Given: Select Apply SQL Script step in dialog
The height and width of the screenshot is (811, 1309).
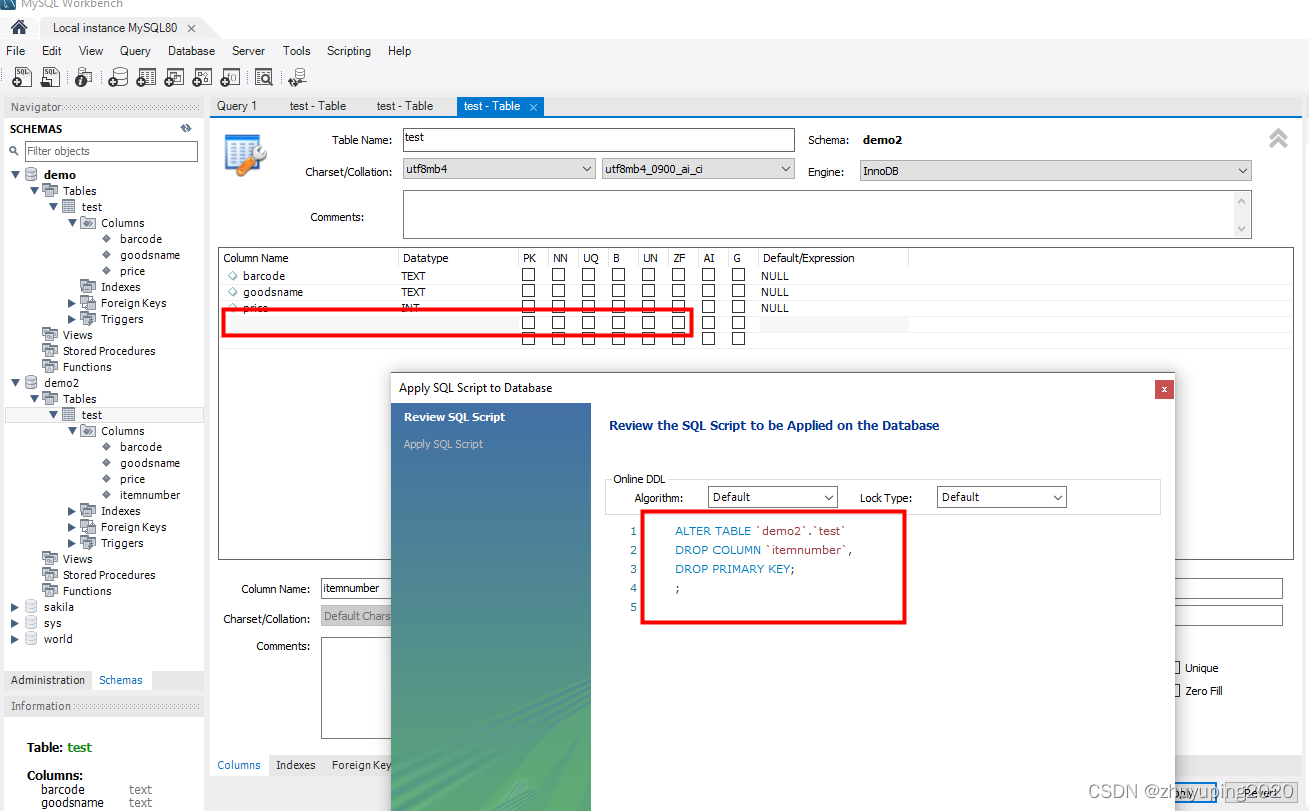Looking at the screenshot, I should coord(443,444).
